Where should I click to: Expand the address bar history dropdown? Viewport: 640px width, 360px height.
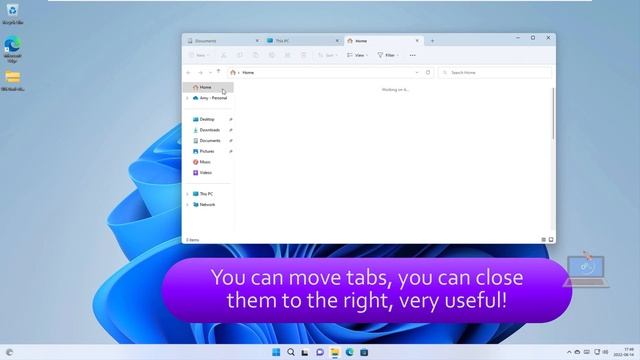pyautogui.click(x=417, y=73)
